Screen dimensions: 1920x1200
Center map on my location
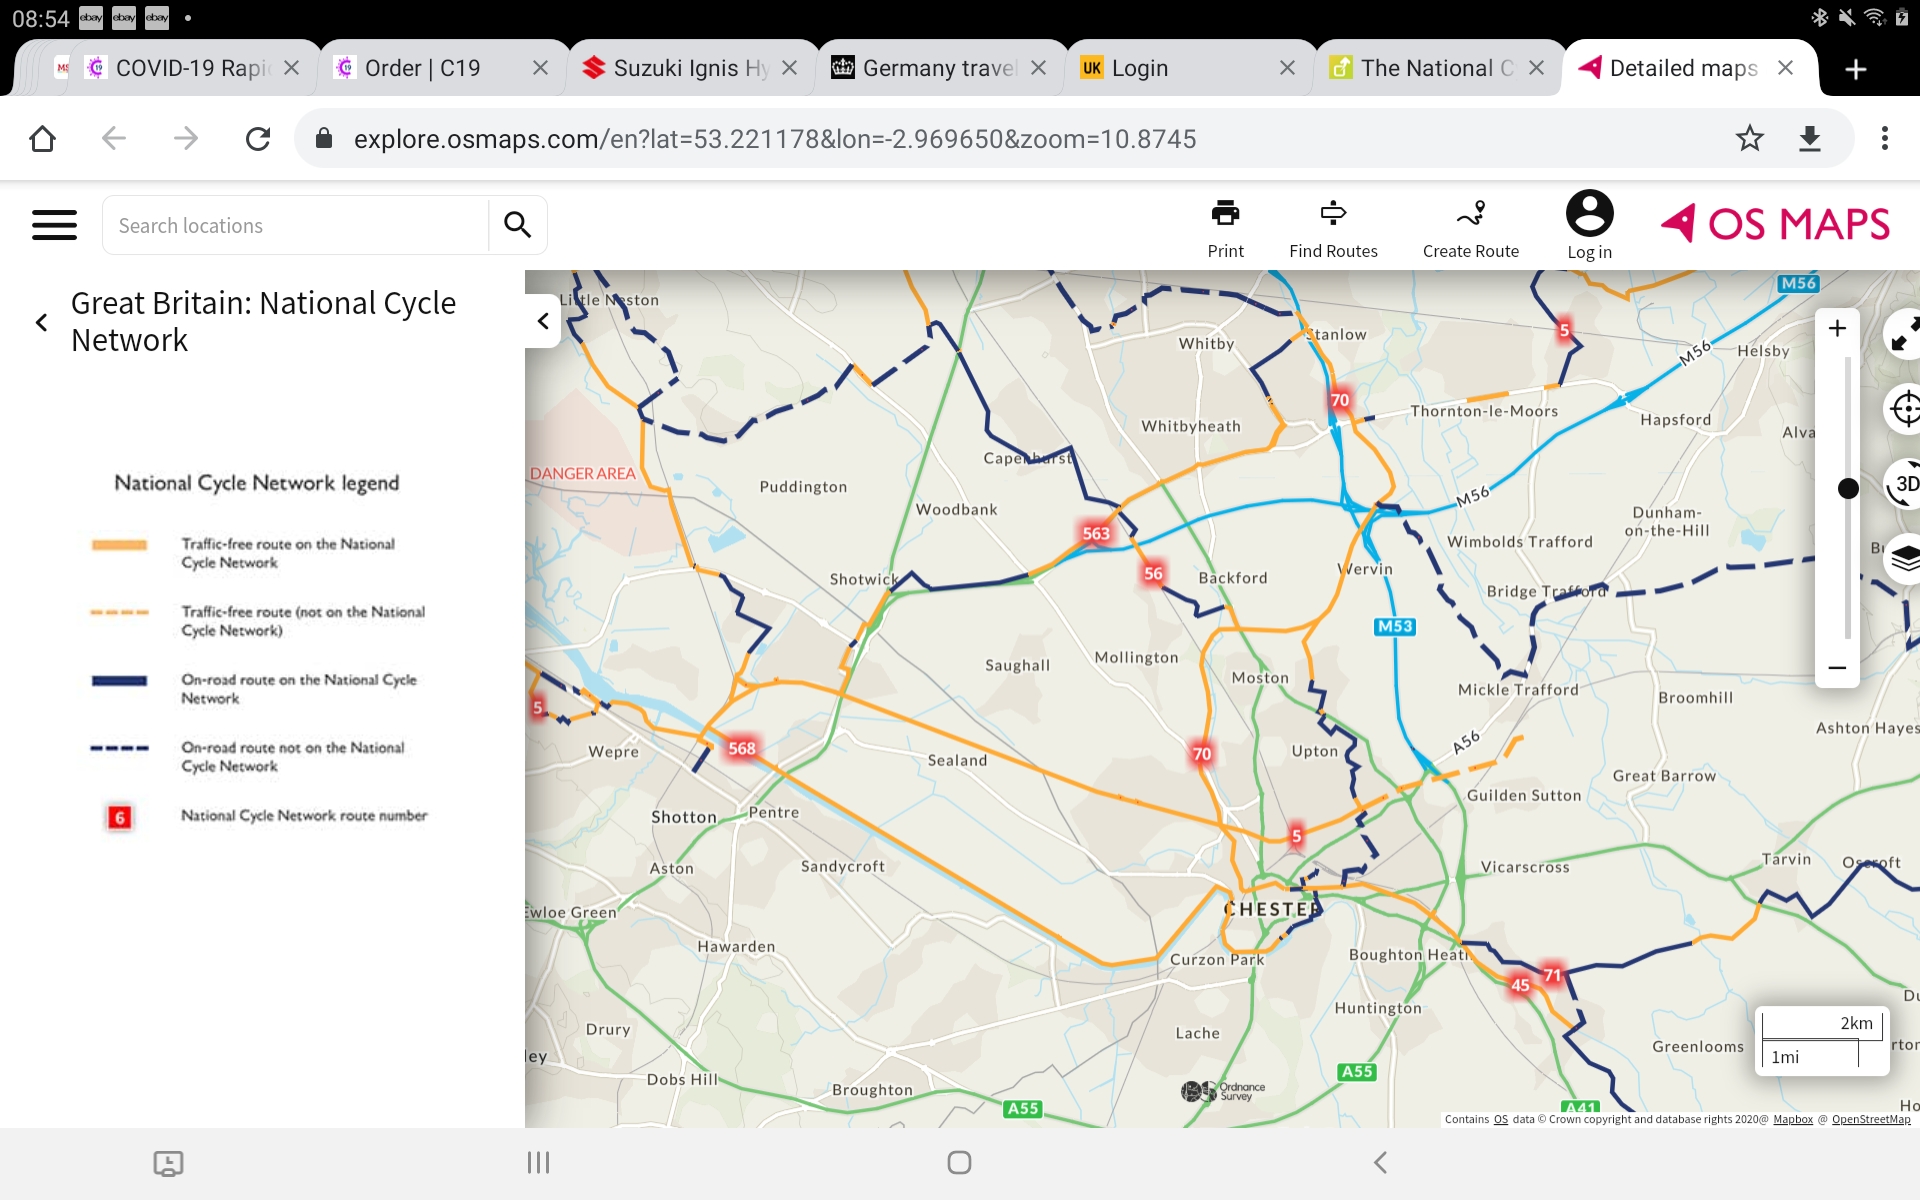(1903, 409)
